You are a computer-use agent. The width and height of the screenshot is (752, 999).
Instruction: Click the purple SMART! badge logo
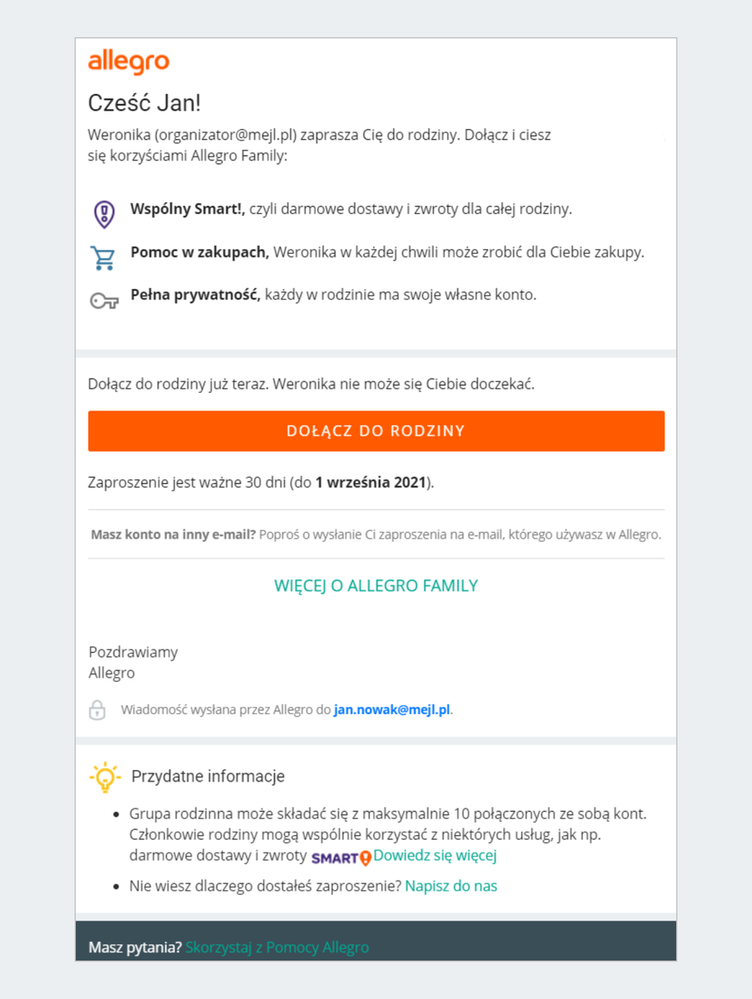(x=341, y=858)
